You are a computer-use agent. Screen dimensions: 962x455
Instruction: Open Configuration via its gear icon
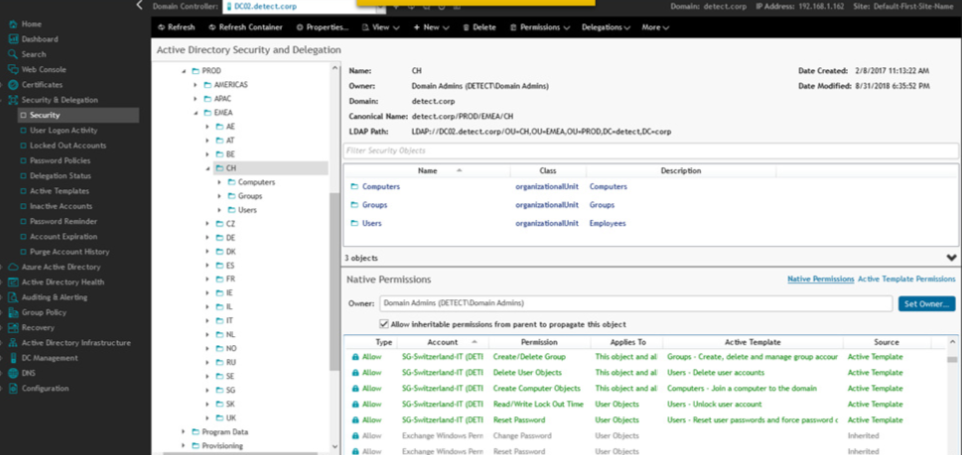pyautogui.click(x=13, y=388)
